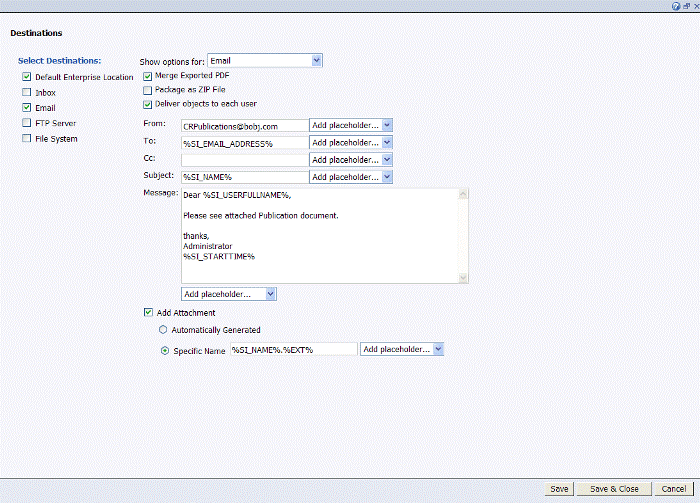The height and width of the screenshot is (503, 700).
Task: Click the Save & Close button
Action: point(614,489)
